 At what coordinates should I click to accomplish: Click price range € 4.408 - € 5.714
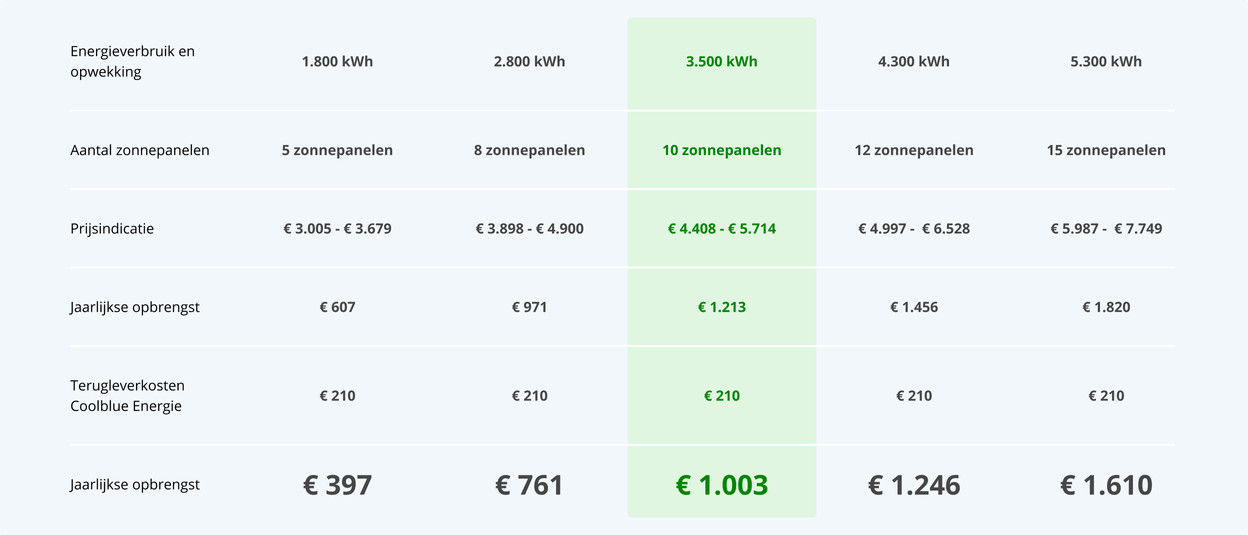tap(721, 229)
